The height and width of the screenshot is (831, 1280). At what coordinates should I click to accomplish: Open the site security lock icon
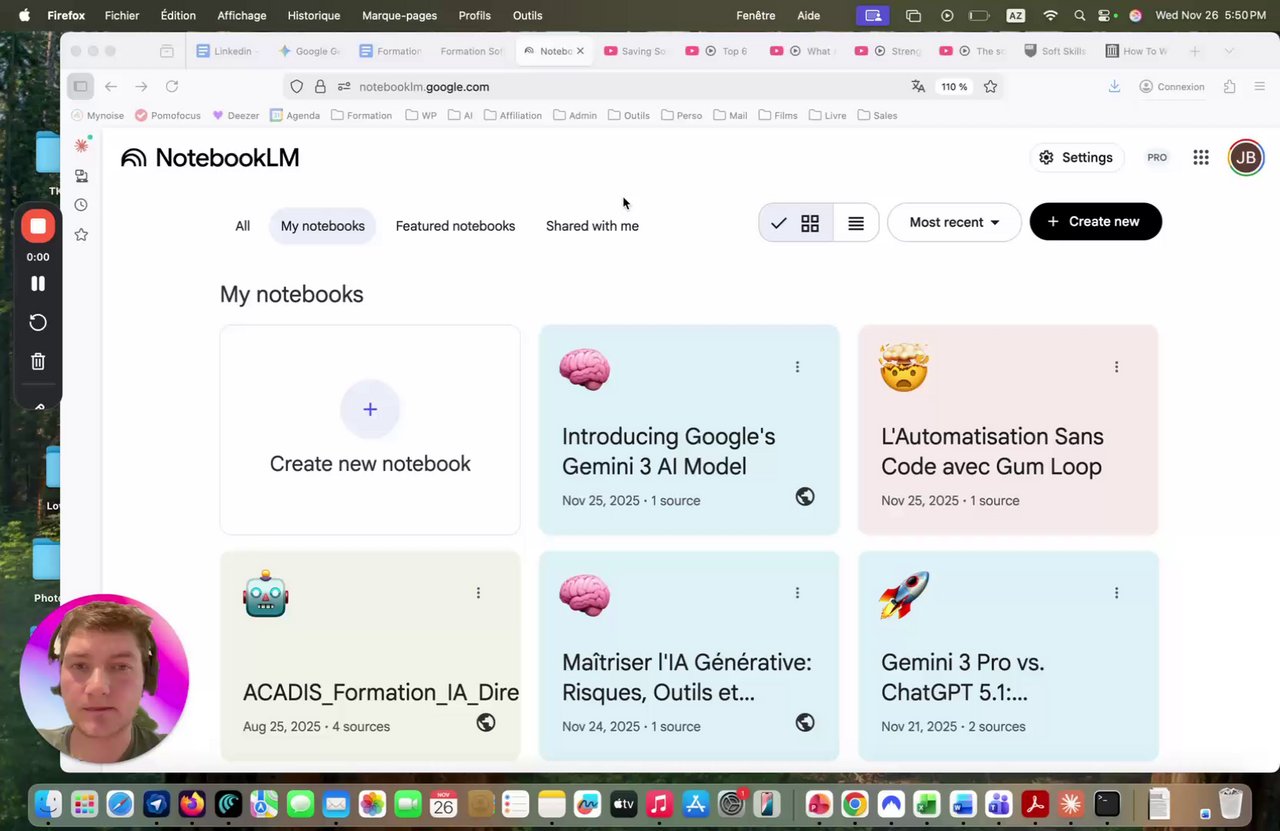[320, 87]
